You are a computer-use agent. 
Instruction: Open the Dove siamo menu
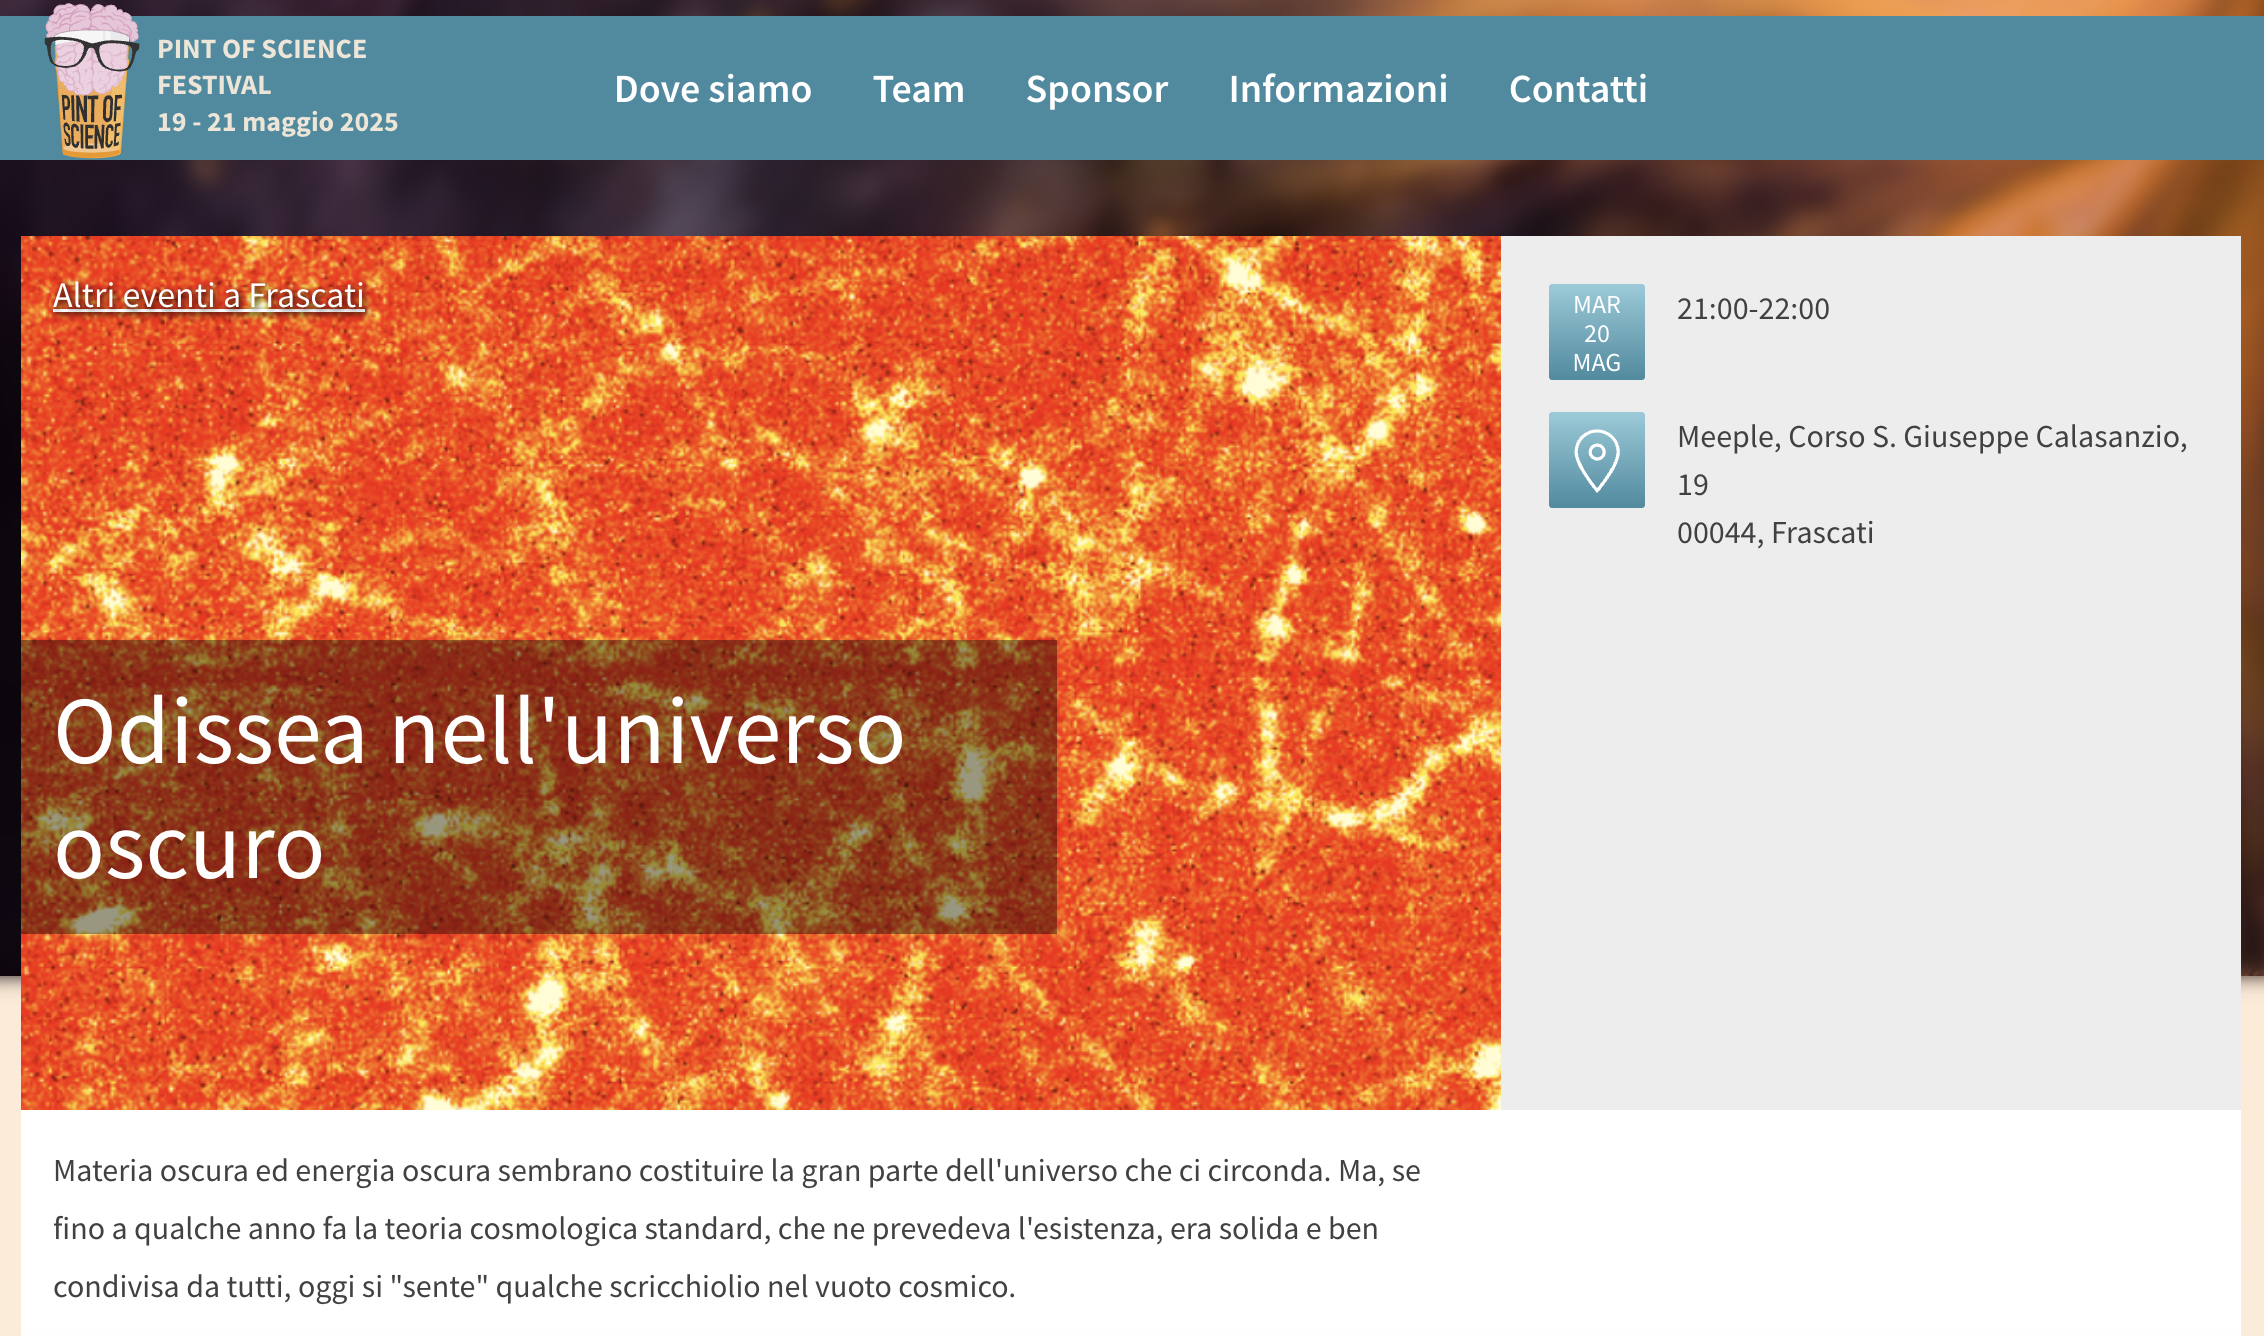(x=712, y=89)
